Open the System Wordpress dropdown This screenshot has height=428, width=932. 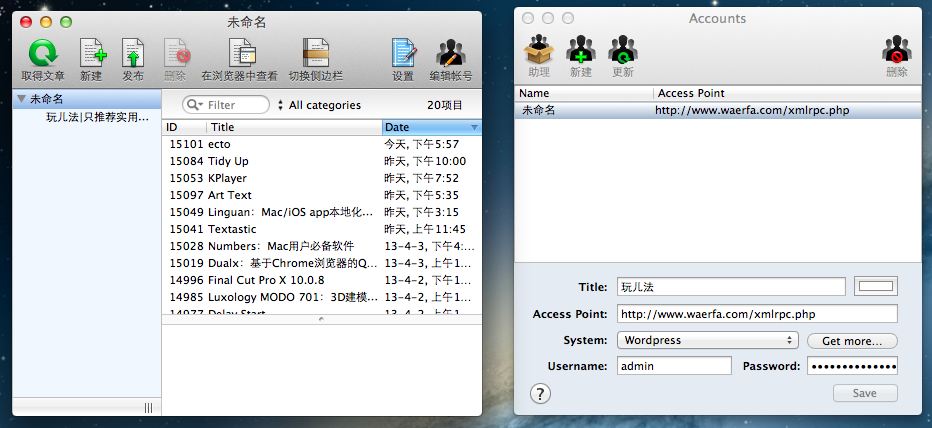[707, 341]
